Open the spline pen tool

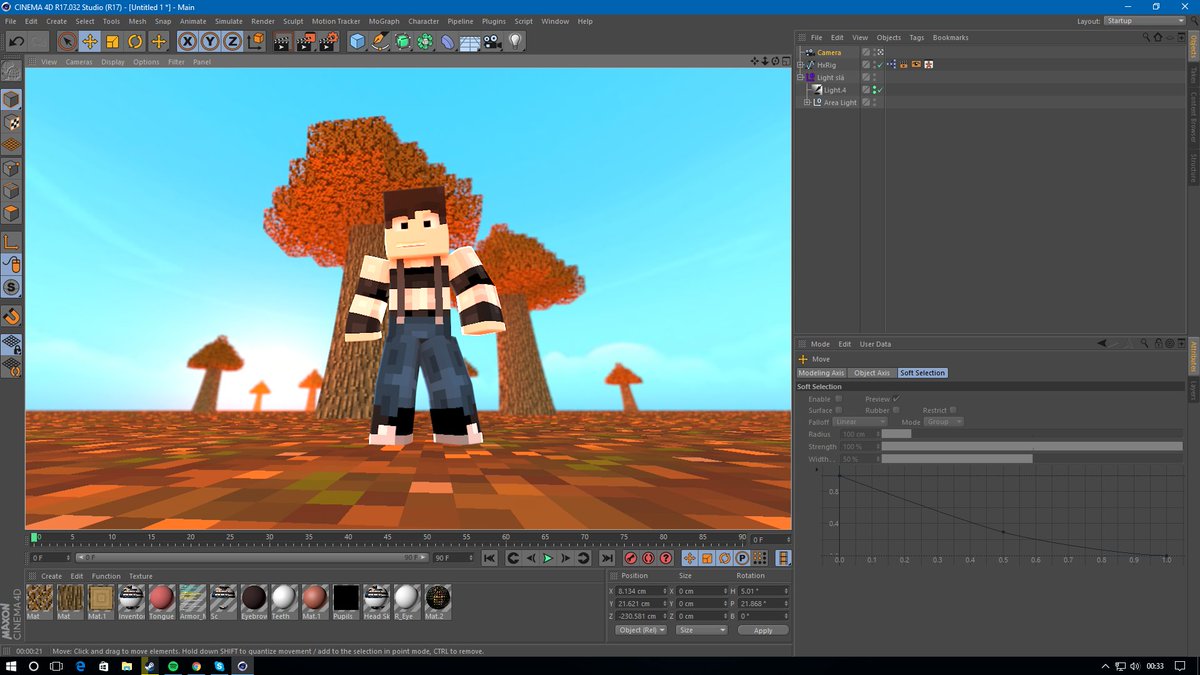click(x=380, y=41)
